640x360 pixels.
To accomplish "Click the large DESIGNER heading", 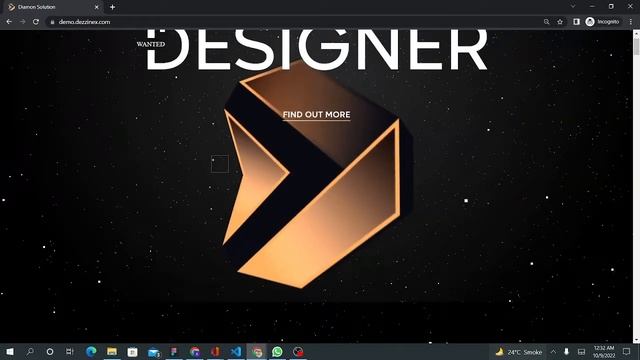I will [x=317, y=49].
